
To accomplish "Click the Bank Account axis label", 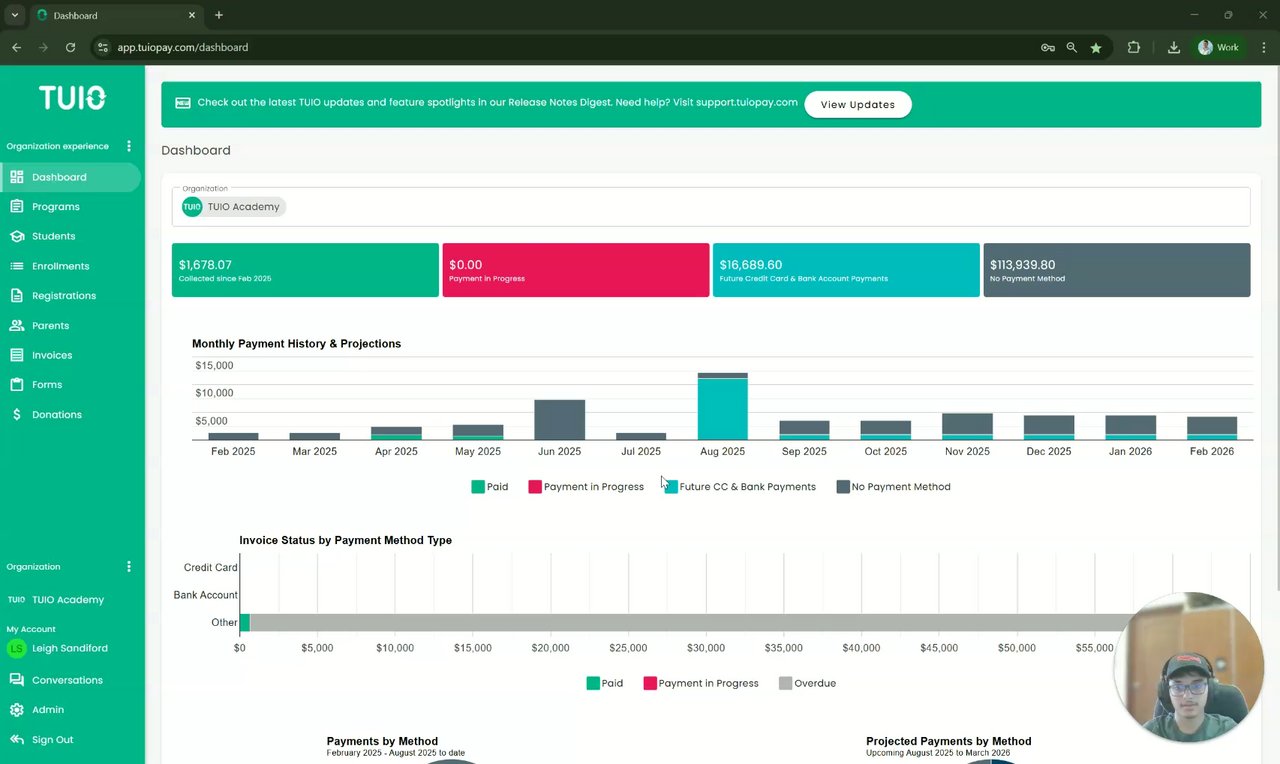I will tap(206, 595).
